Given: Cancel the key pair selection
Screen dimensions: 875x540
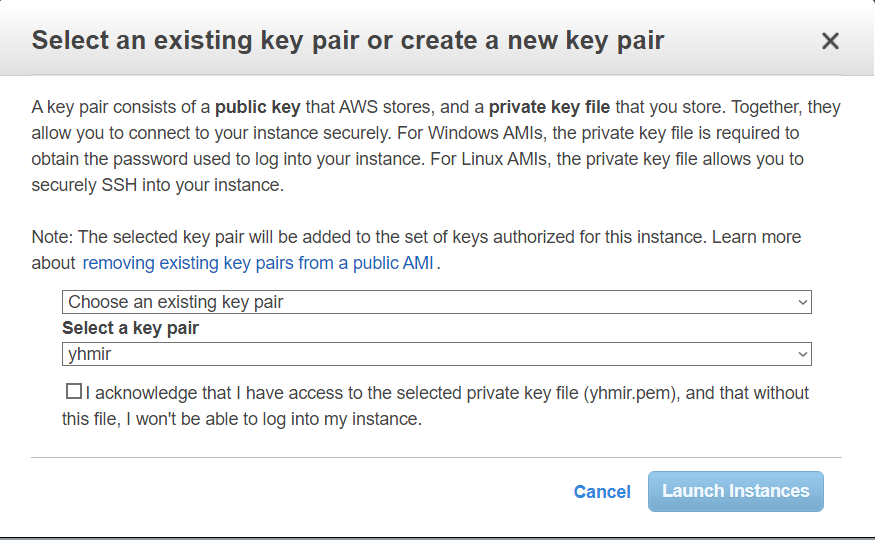Looking at the screenshot, I should click(x=602, y=492).
